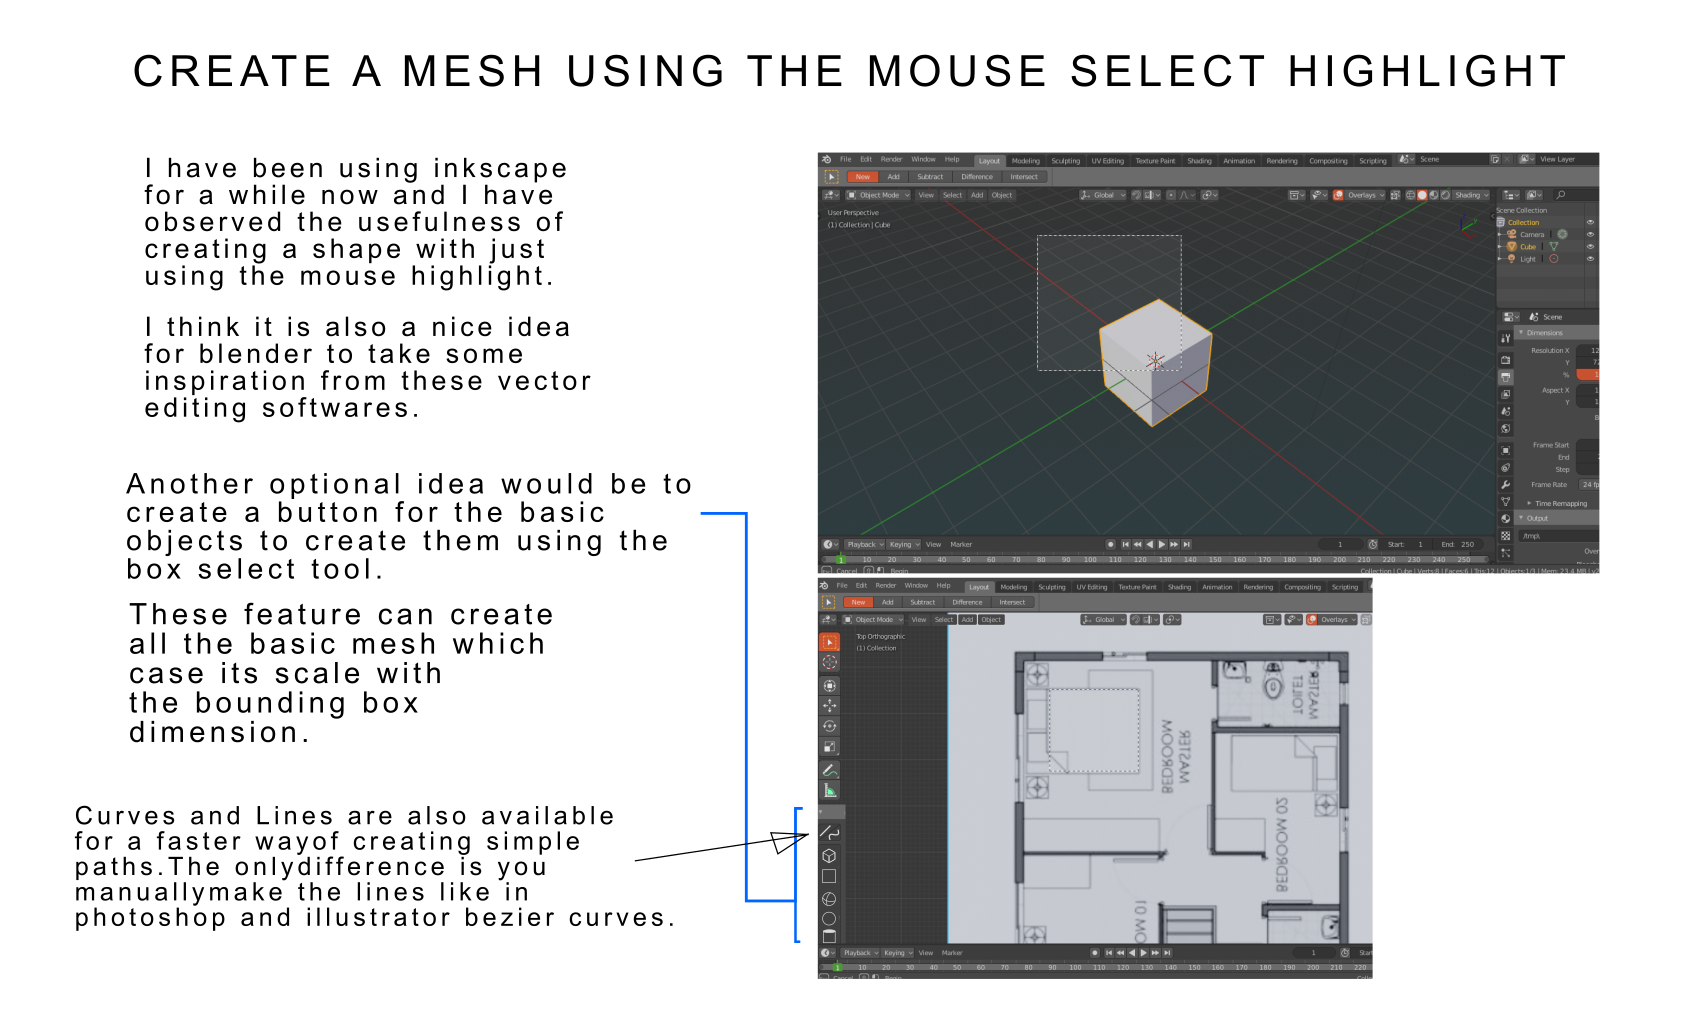Open the Texture checkerboard properties tab
1701x1033 pixels.
(1506, 536)
